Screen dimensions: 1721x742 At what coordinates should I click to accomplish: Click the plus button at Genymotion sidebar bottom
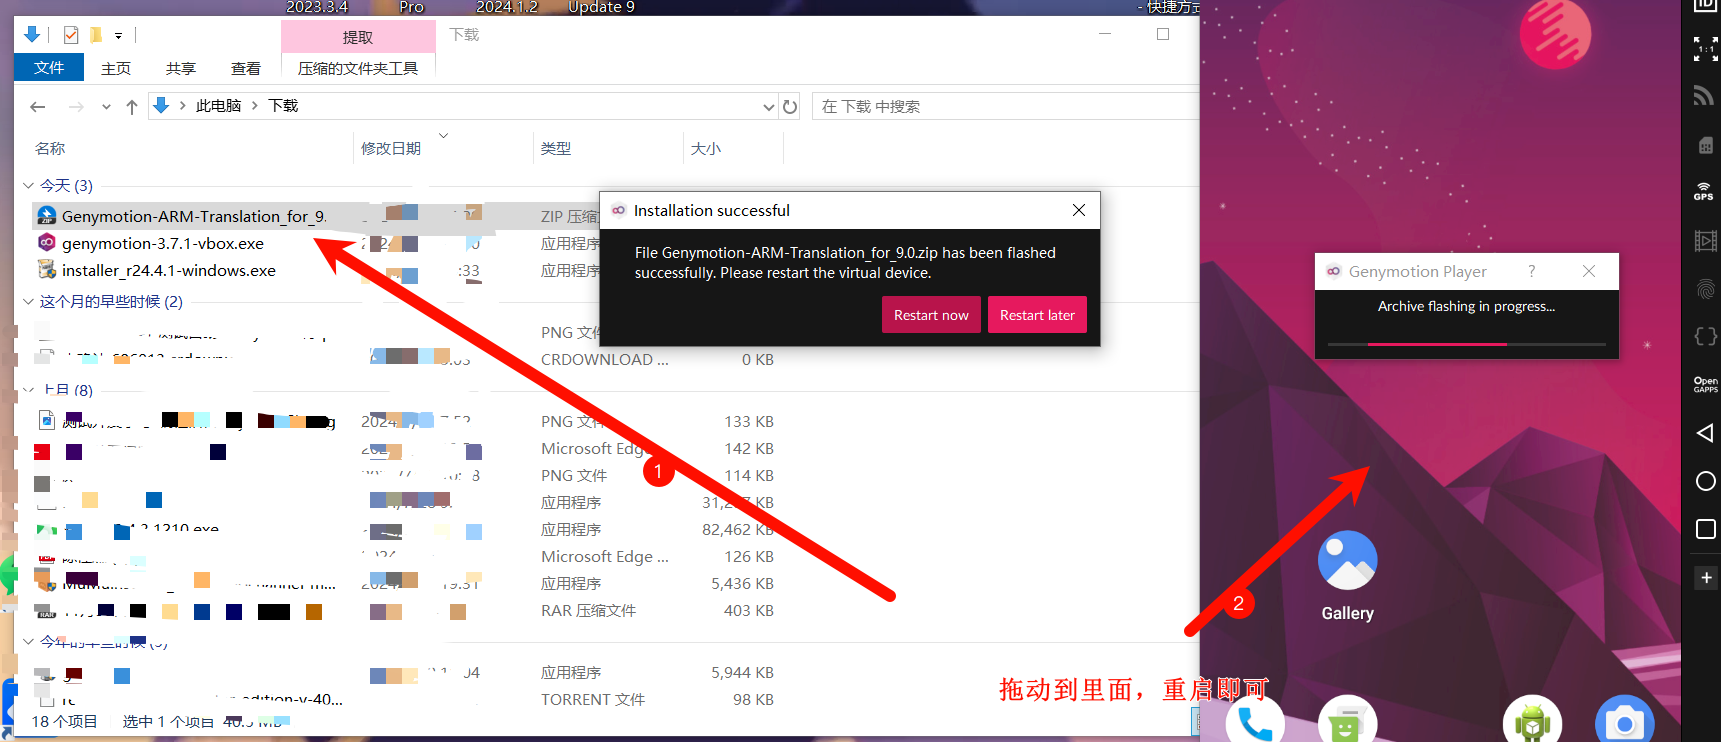click(x=1706, y=578)
